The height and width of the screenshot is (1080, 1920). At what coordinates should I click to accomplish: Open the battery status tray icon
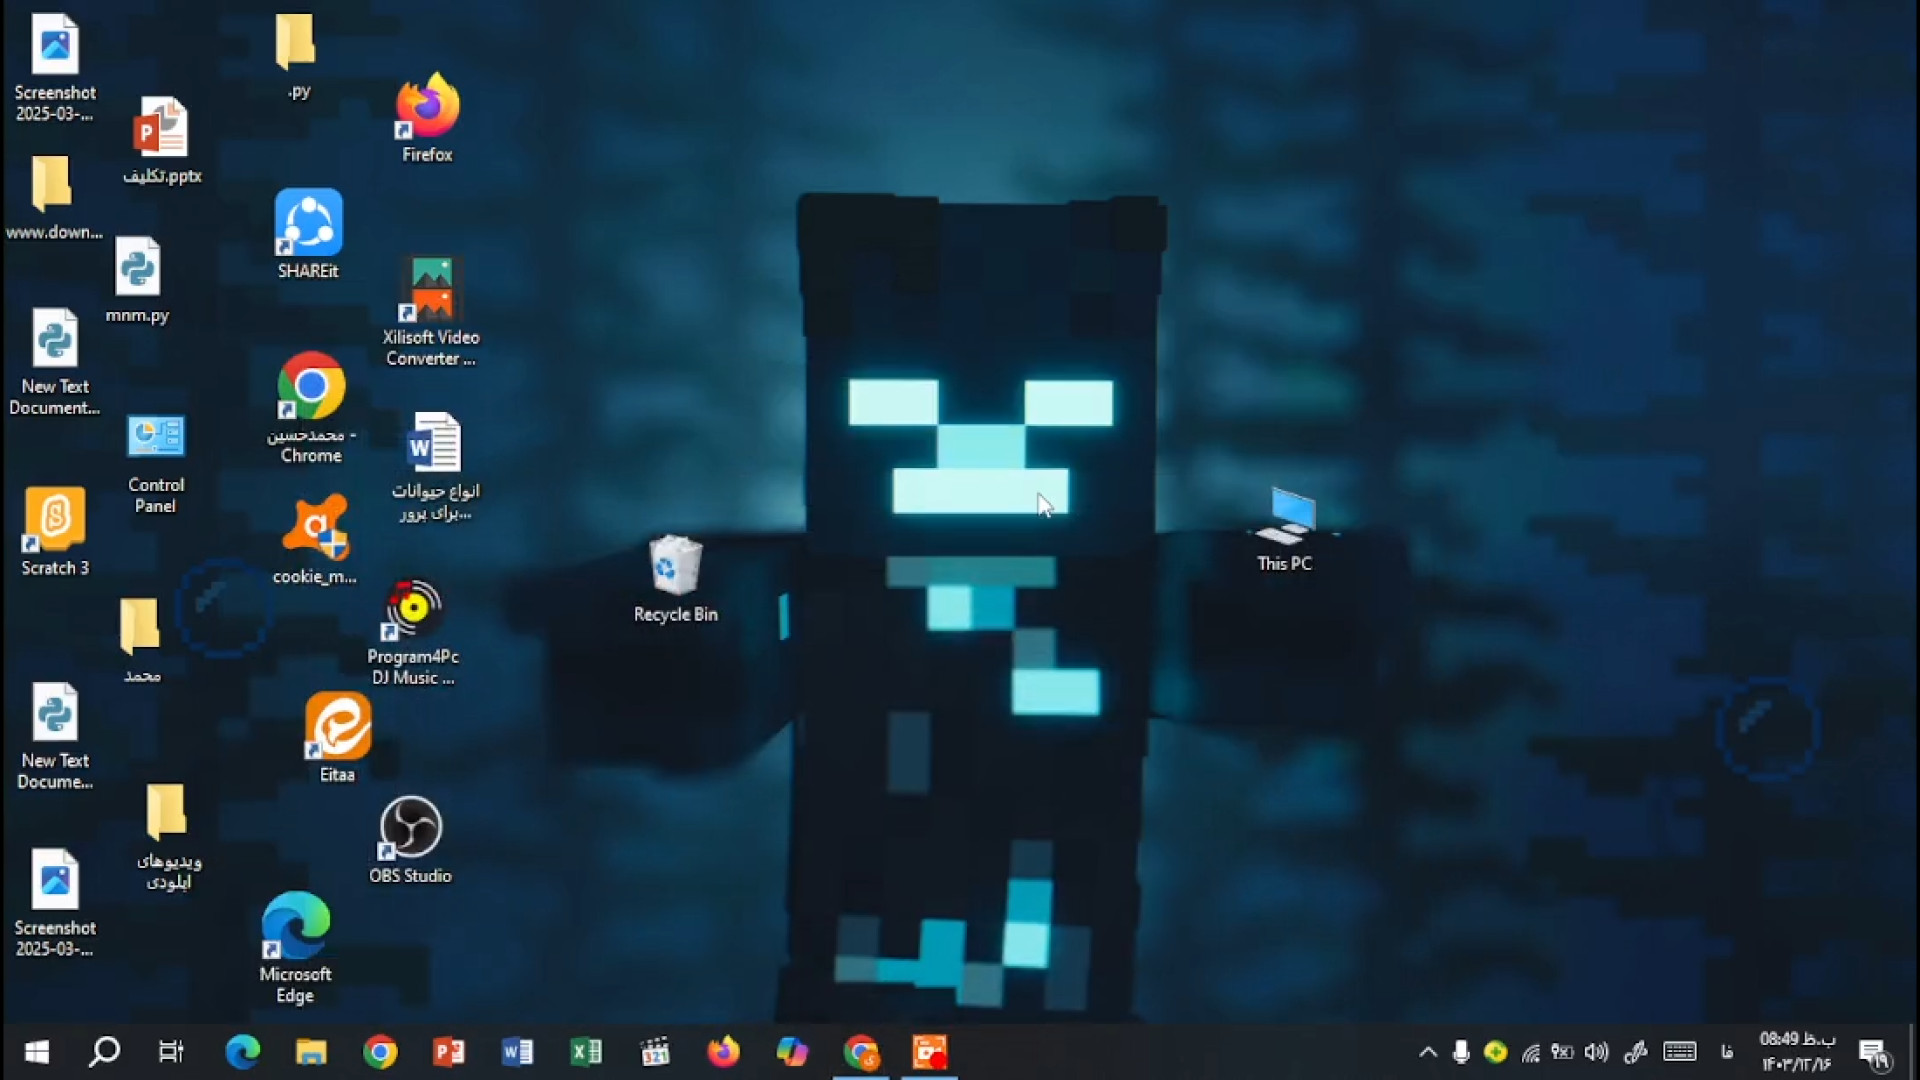[1563, 1052]
